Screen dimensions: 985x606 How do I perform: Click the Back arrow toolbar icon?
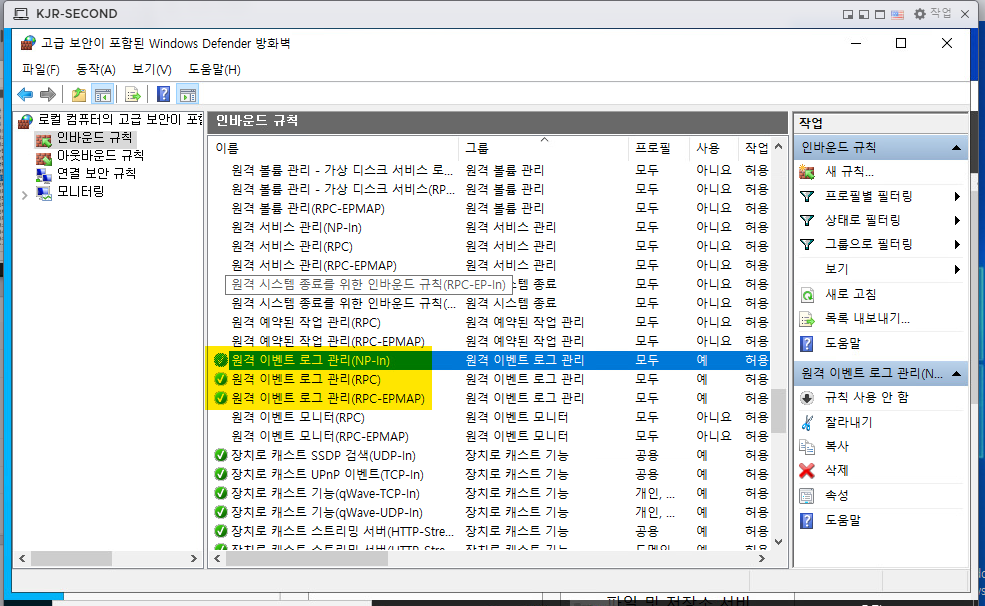(x=25, y=95)
